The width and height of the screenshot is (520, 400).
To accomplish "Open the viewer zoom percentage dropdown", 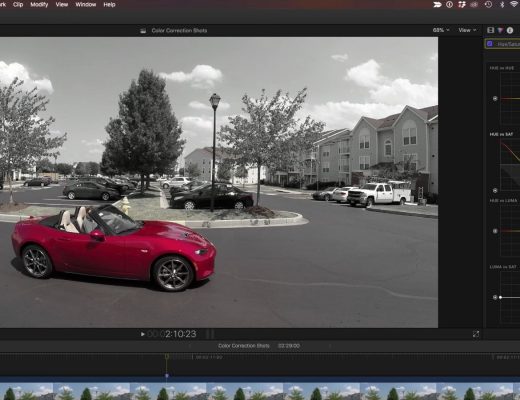I will point(441,30).
